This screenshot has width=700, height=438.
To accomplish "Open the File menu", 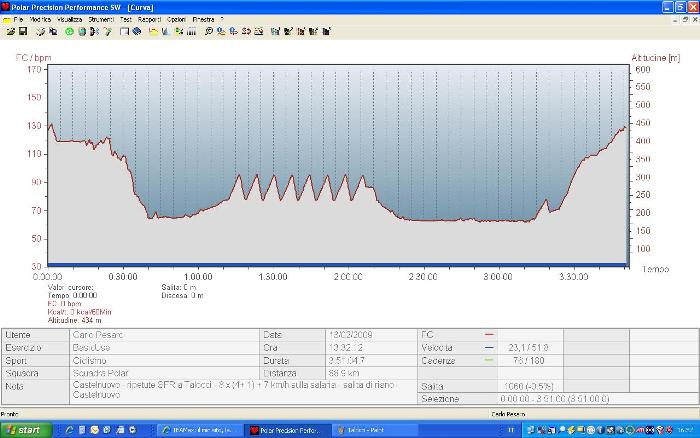I will coord(18,19).
